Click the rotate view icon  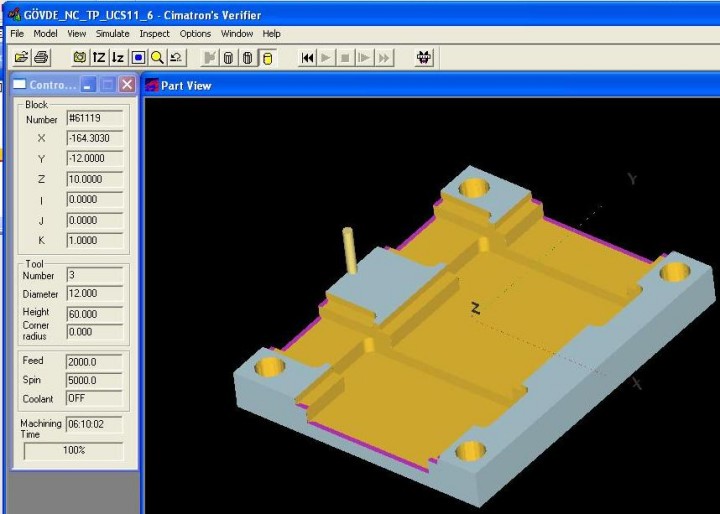pyautogui.click(x=176, y=58)
